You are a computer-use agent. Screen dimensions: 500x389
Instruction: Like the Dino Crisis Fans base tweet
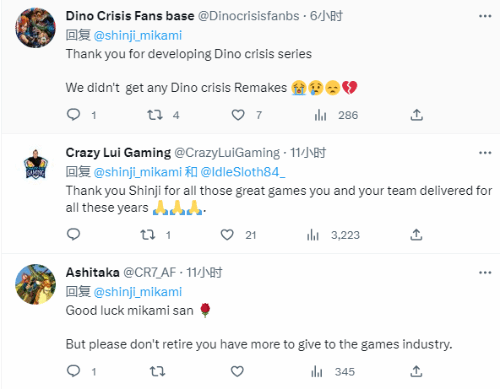(x=238, y=115)
